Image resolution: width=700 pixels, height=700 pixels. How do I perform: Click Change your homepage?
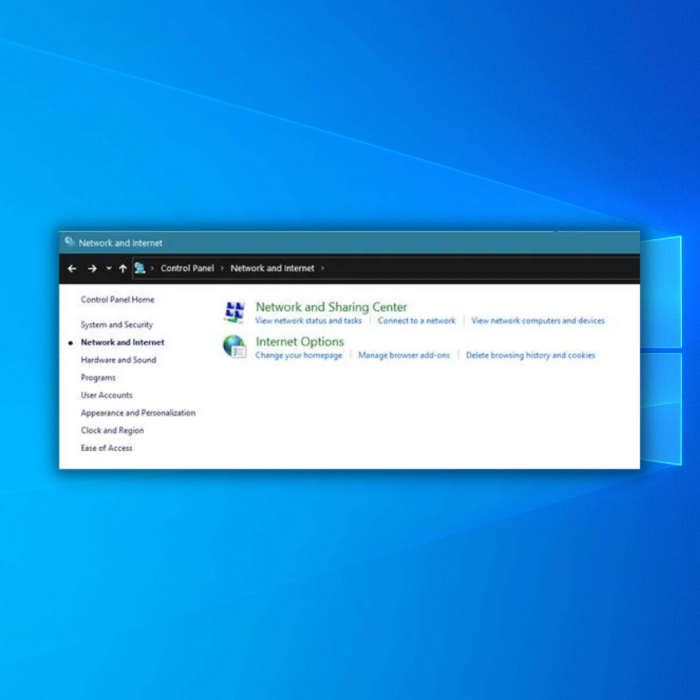click(298, 355)
